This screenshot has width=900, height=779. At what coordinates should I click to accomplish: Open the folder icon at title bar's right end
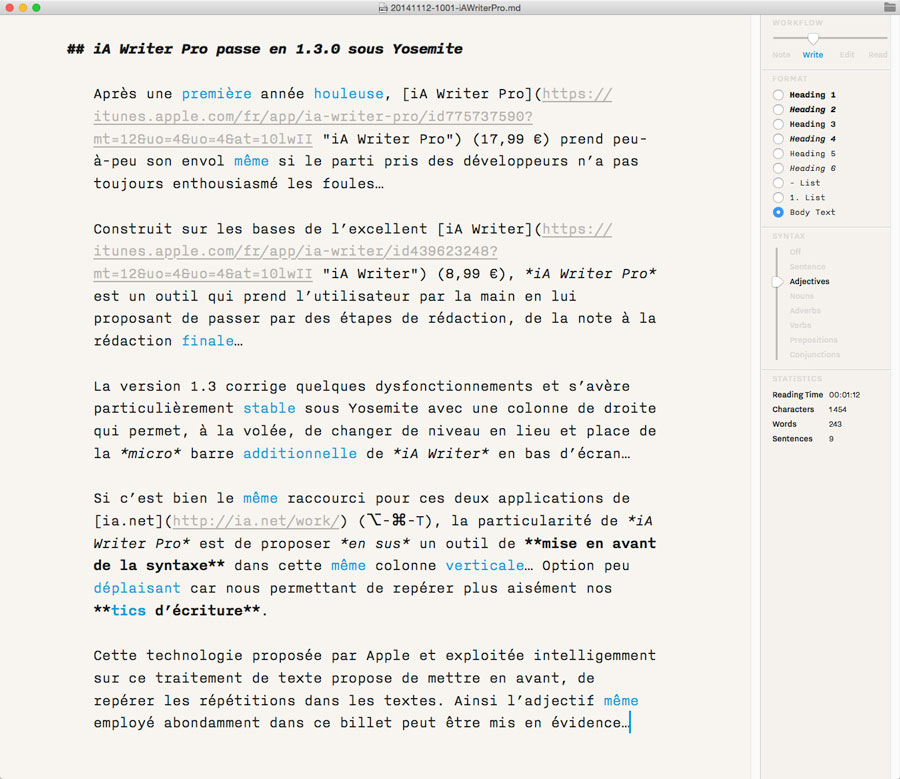pos(890,7)
